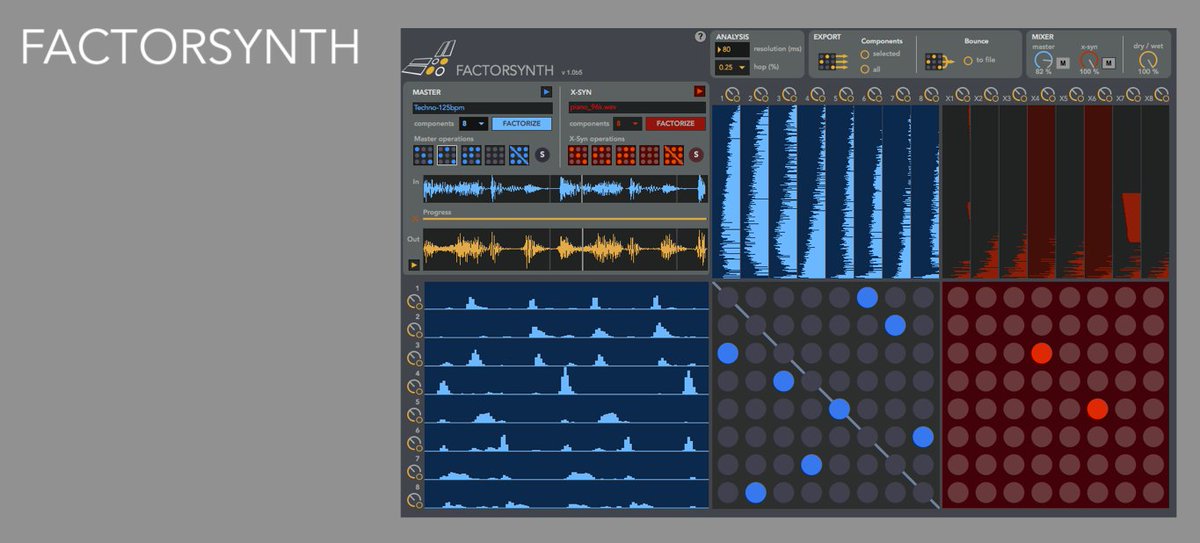Toggle the lit blue dot in matrix row 6
The height and width of the screenshot is (543, 1200).
click(x=923, y=437)
